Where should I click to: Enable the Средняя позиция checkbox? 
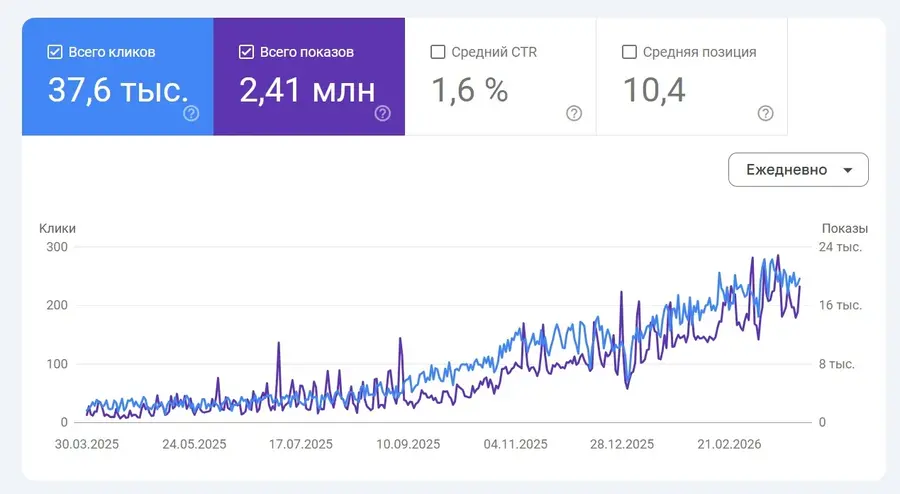tap(630, 52)
